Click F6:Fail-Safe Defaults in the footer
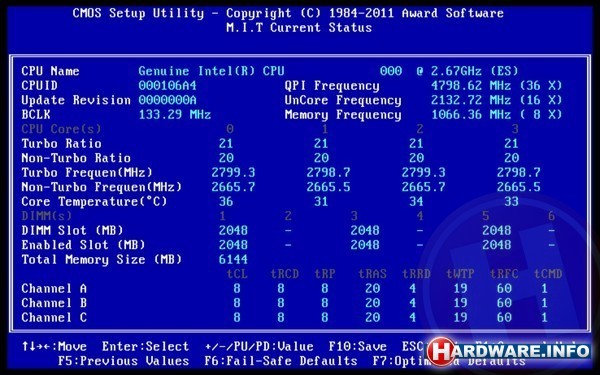Screen dimensions: 600x375 click(x=281, y=361)
